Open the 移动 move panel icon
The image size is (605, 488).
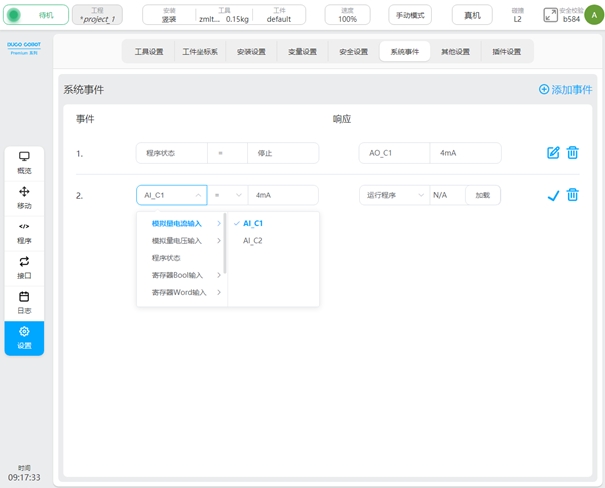click(x=24, y=197)
